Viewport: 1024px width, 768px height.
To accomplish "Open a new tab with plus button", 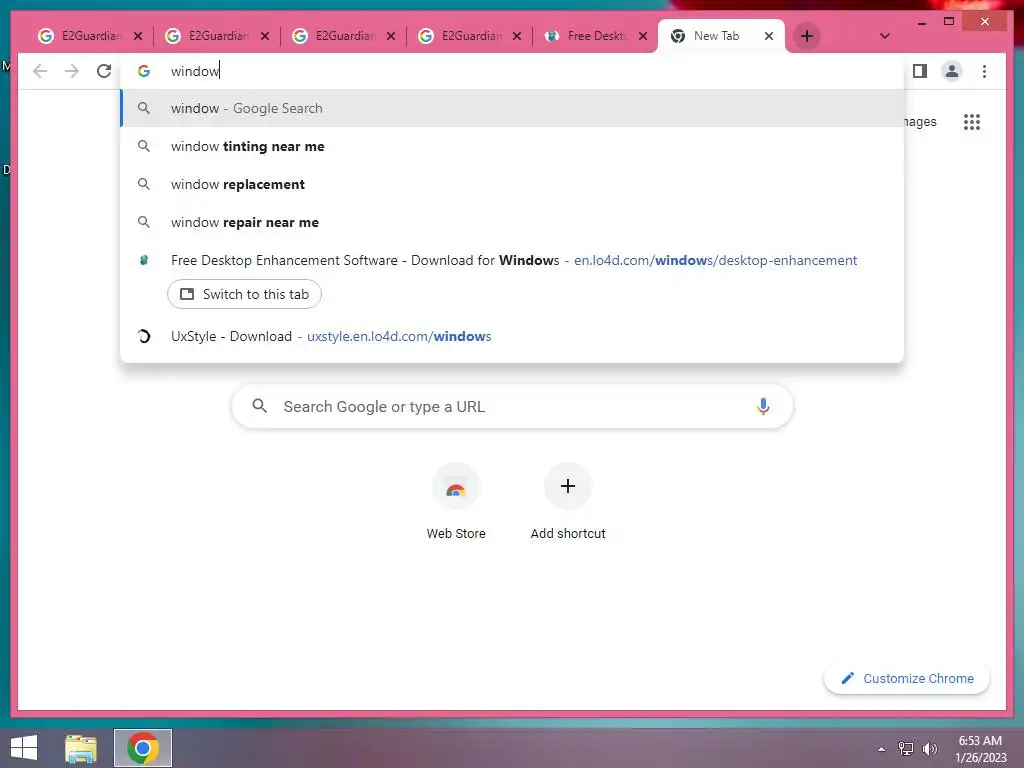I will 807,36.
